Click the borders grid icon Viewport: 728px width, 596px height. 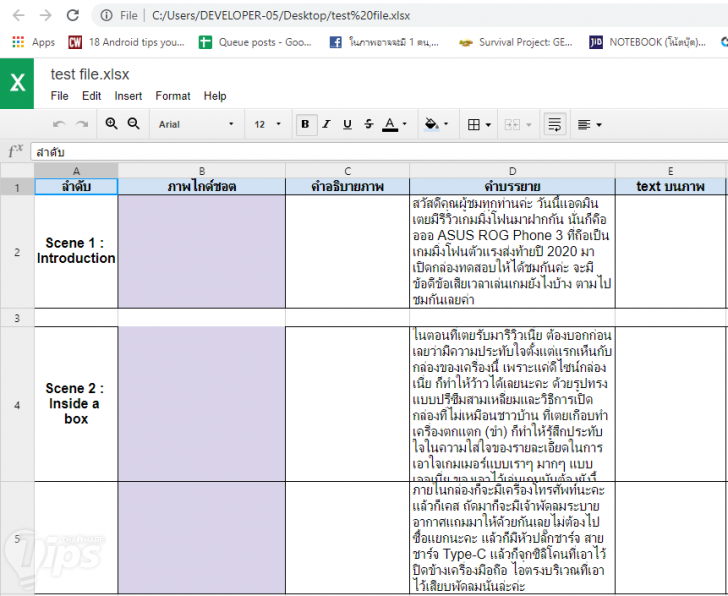(x=474, y=124)
